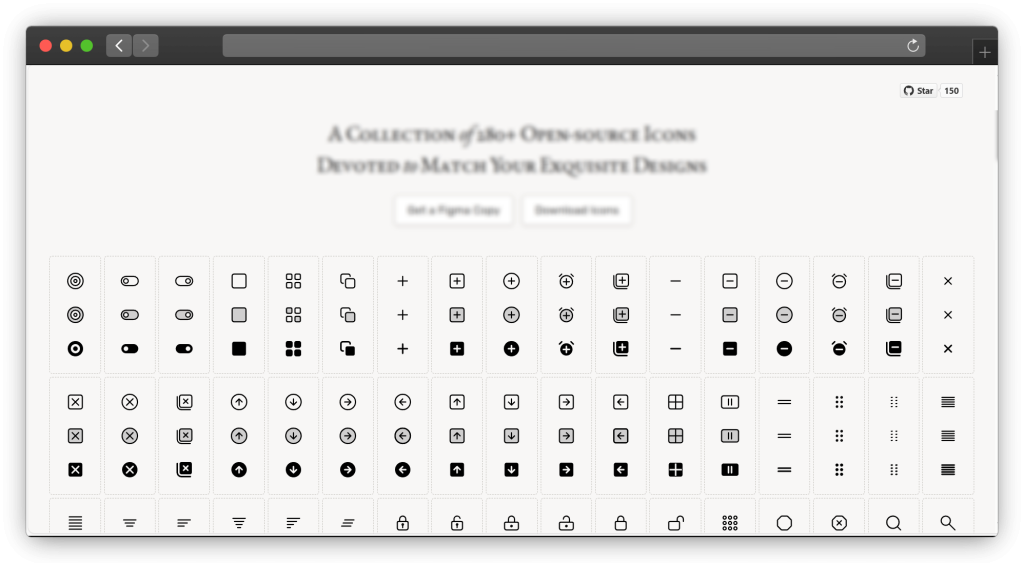The width and height of the screenshot is (1024, 563).
Task: Choose the outline target bullseye icon
Action: (75, 281)
